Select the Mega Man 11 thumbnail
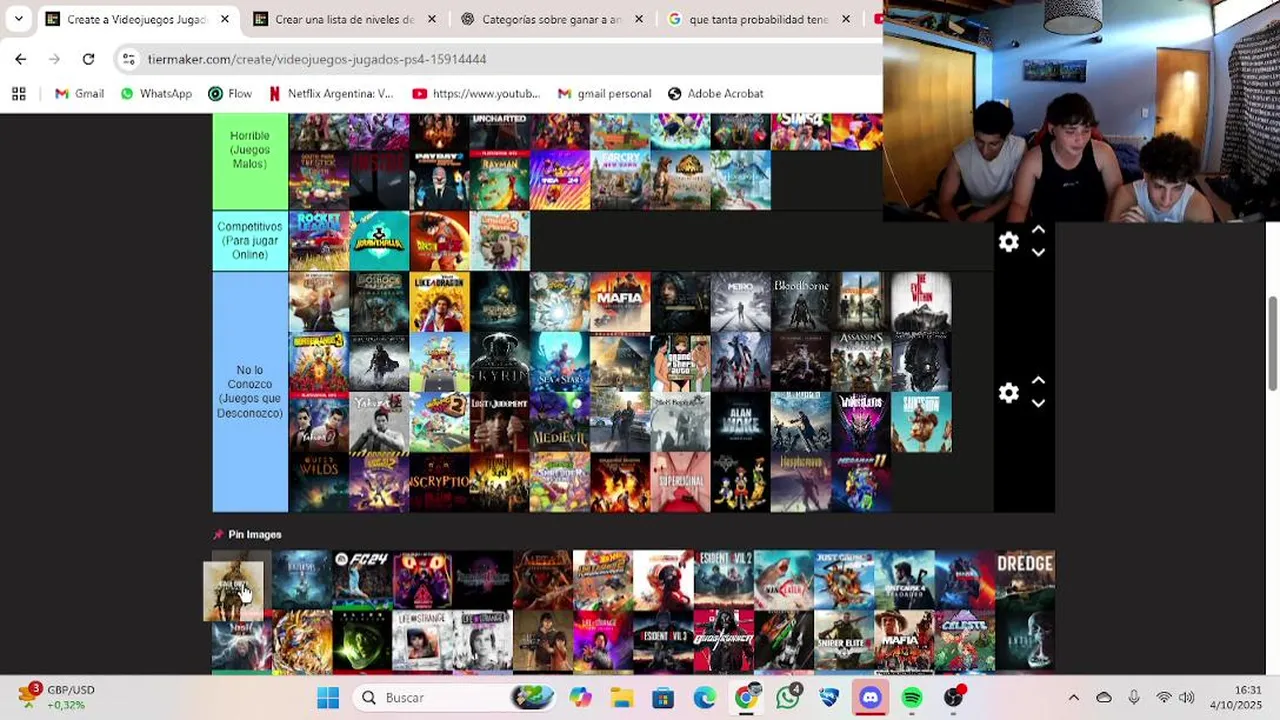The width and height of the screenshot is (1280, 720). [861, 482]
